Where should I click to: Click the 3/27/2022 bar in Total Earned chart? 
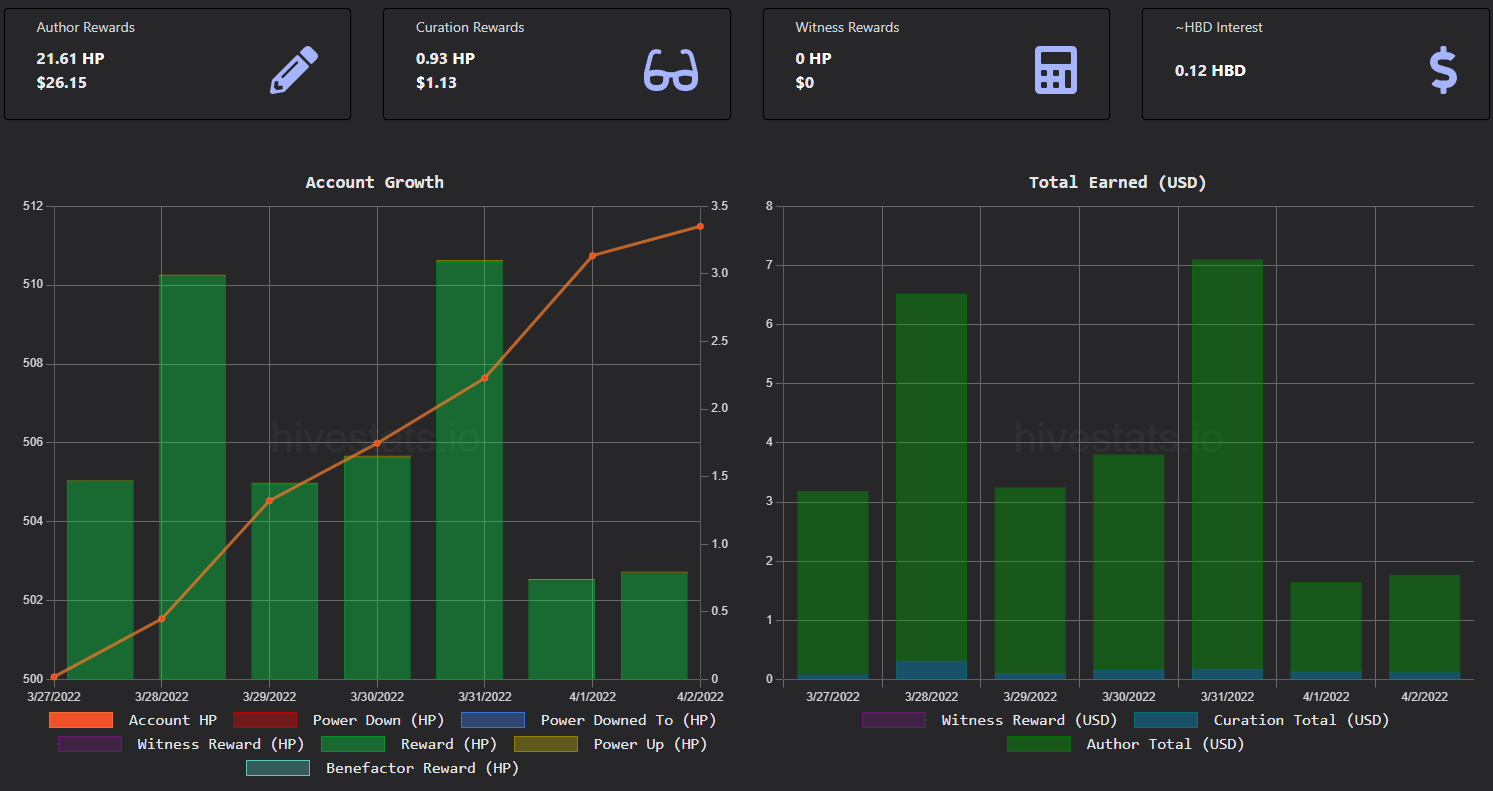[x=833, y=585]
